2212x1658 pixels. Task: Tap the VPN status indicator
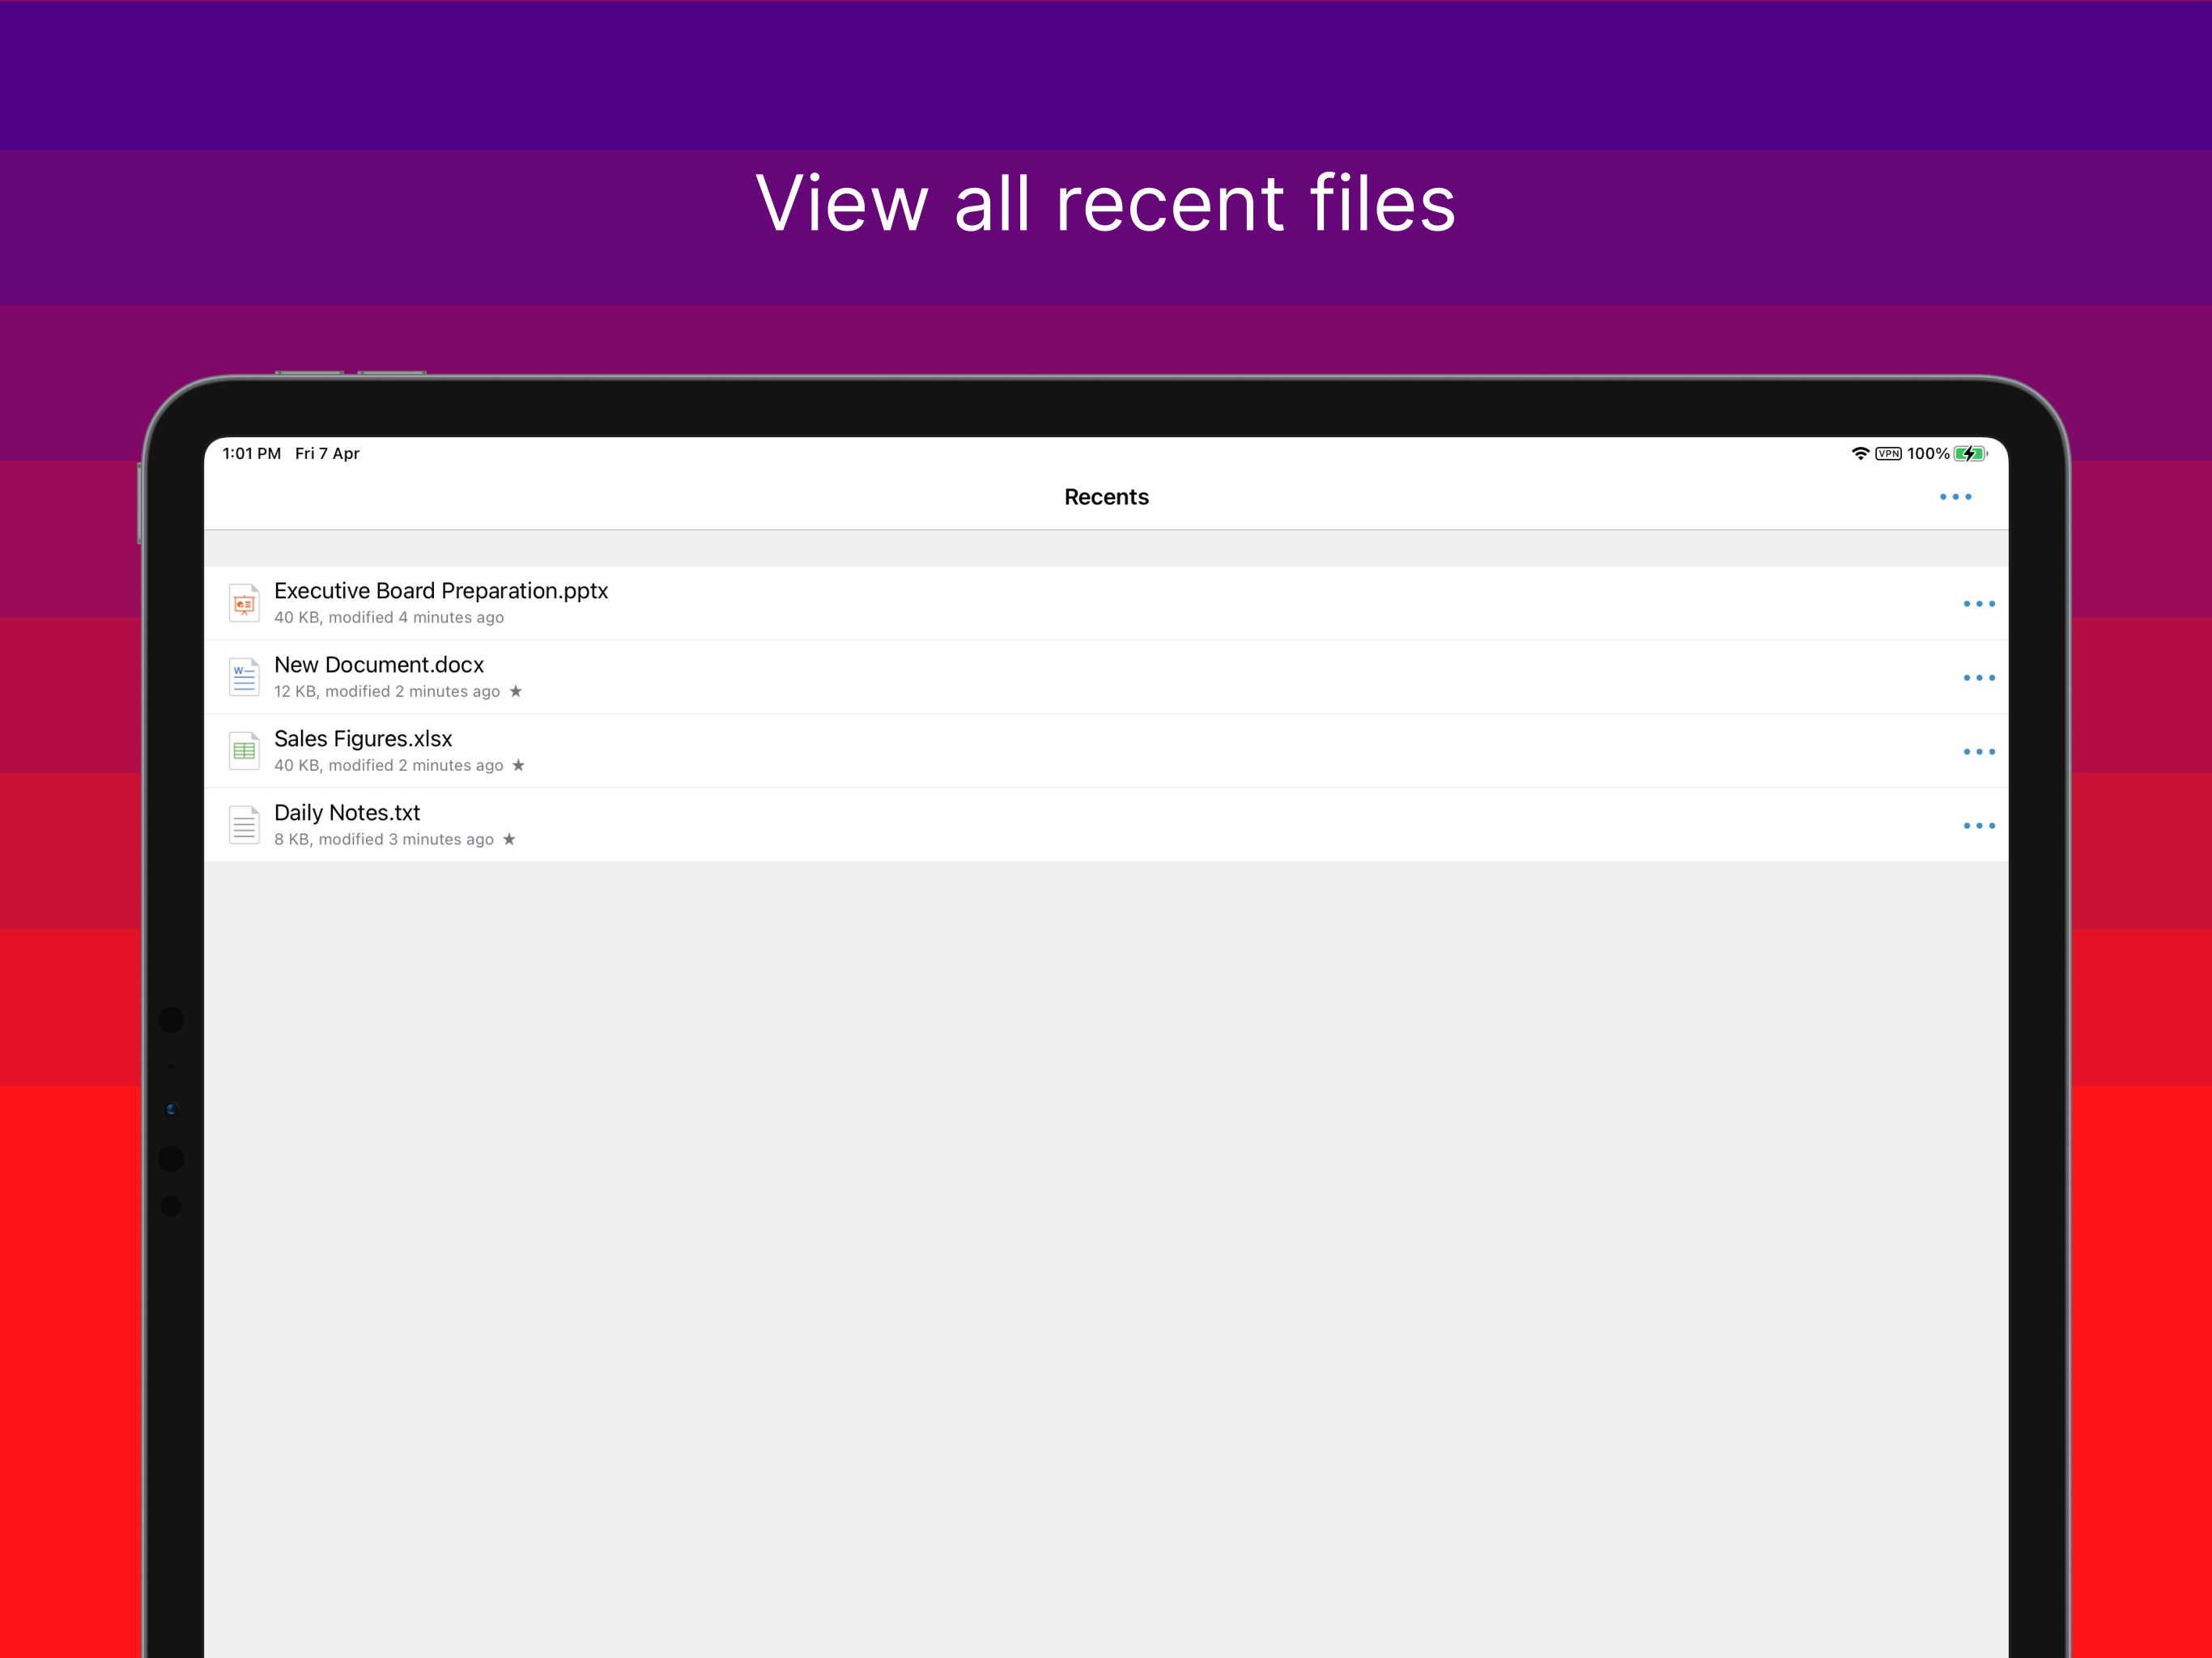click(1888, 453)
